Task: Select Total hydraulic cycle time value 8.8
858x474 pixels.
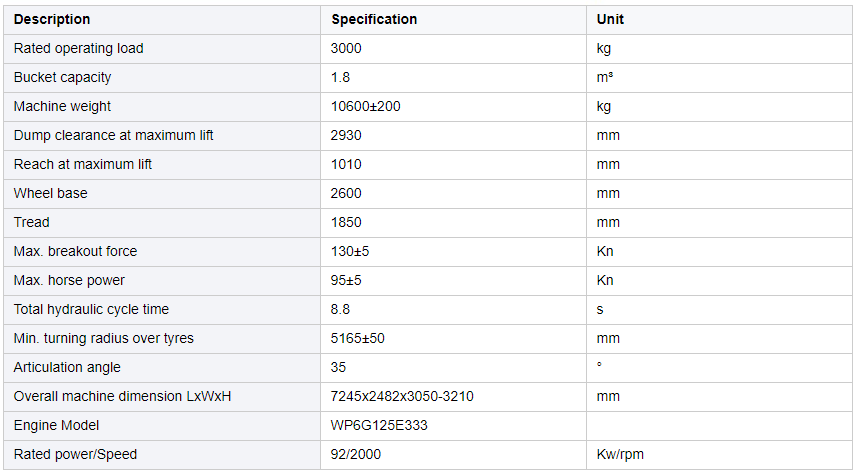Action: pos(340,310)
